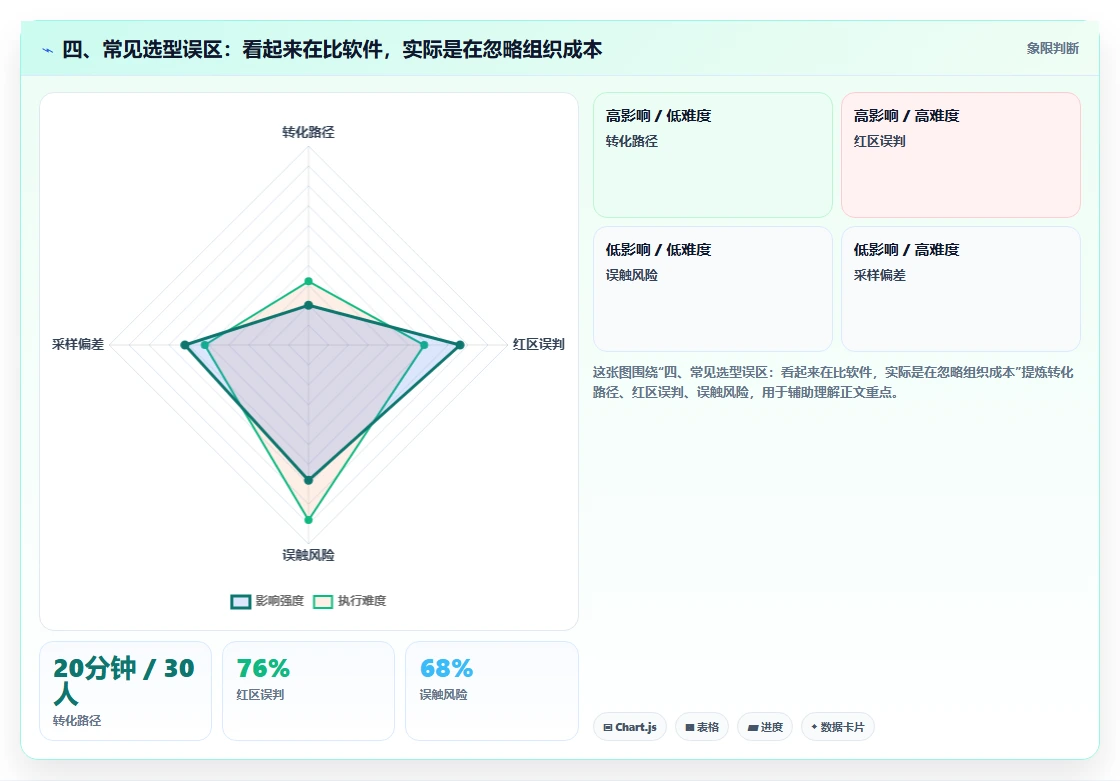Select the 76% 红区误判 stat card
This screenshot has height=781, width=1120.
tap(309, 691)
